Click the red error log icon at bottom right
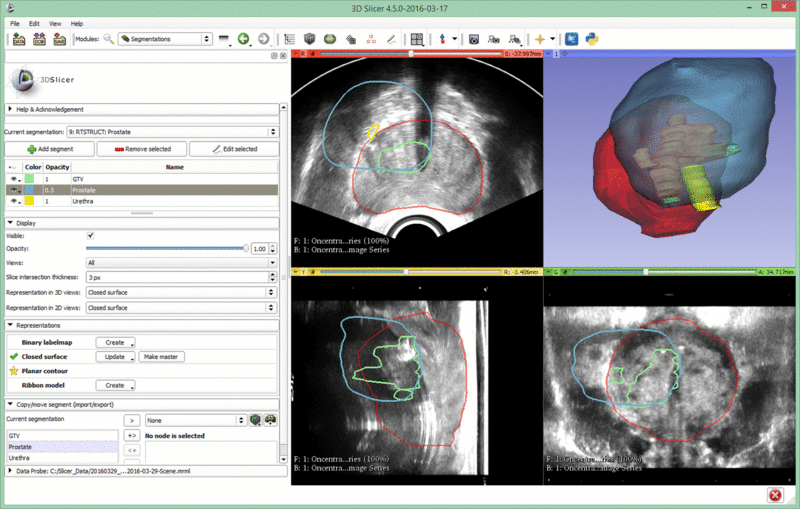Screen dimensions: 800x509 coord(775,495)
